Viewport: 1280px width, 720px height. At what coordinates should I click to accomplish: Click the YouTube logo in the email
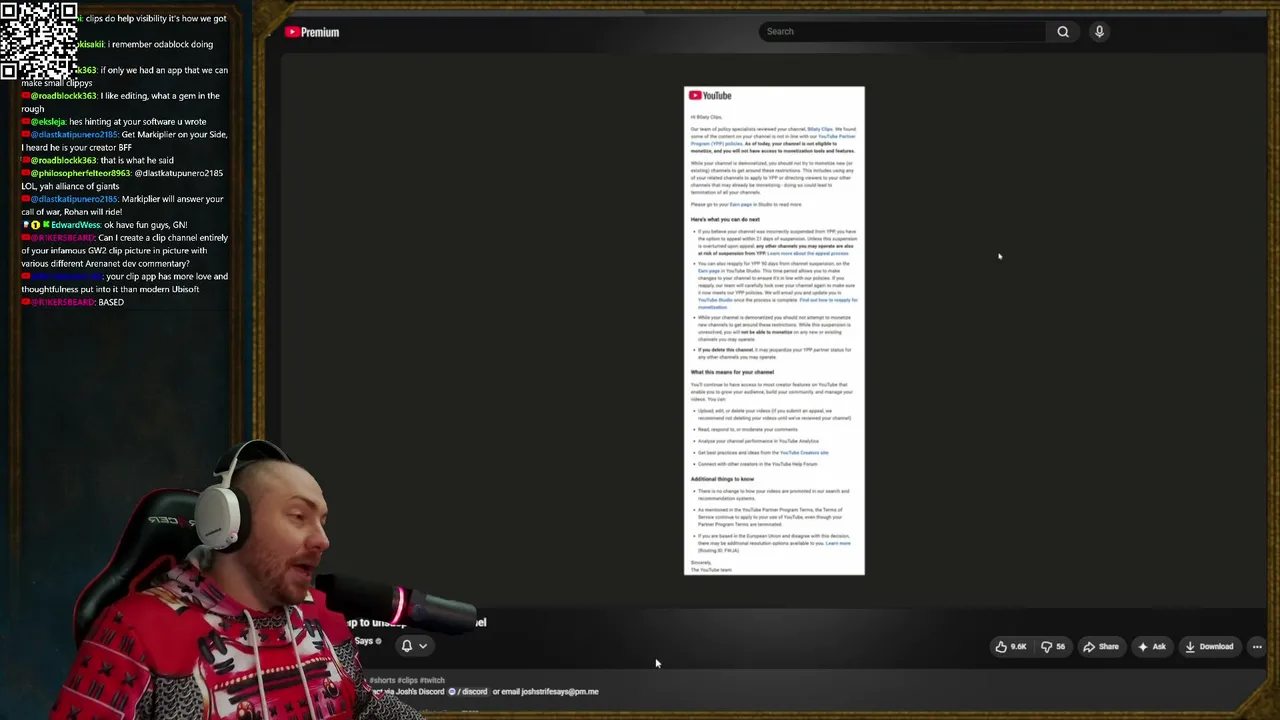coord(711,96)
